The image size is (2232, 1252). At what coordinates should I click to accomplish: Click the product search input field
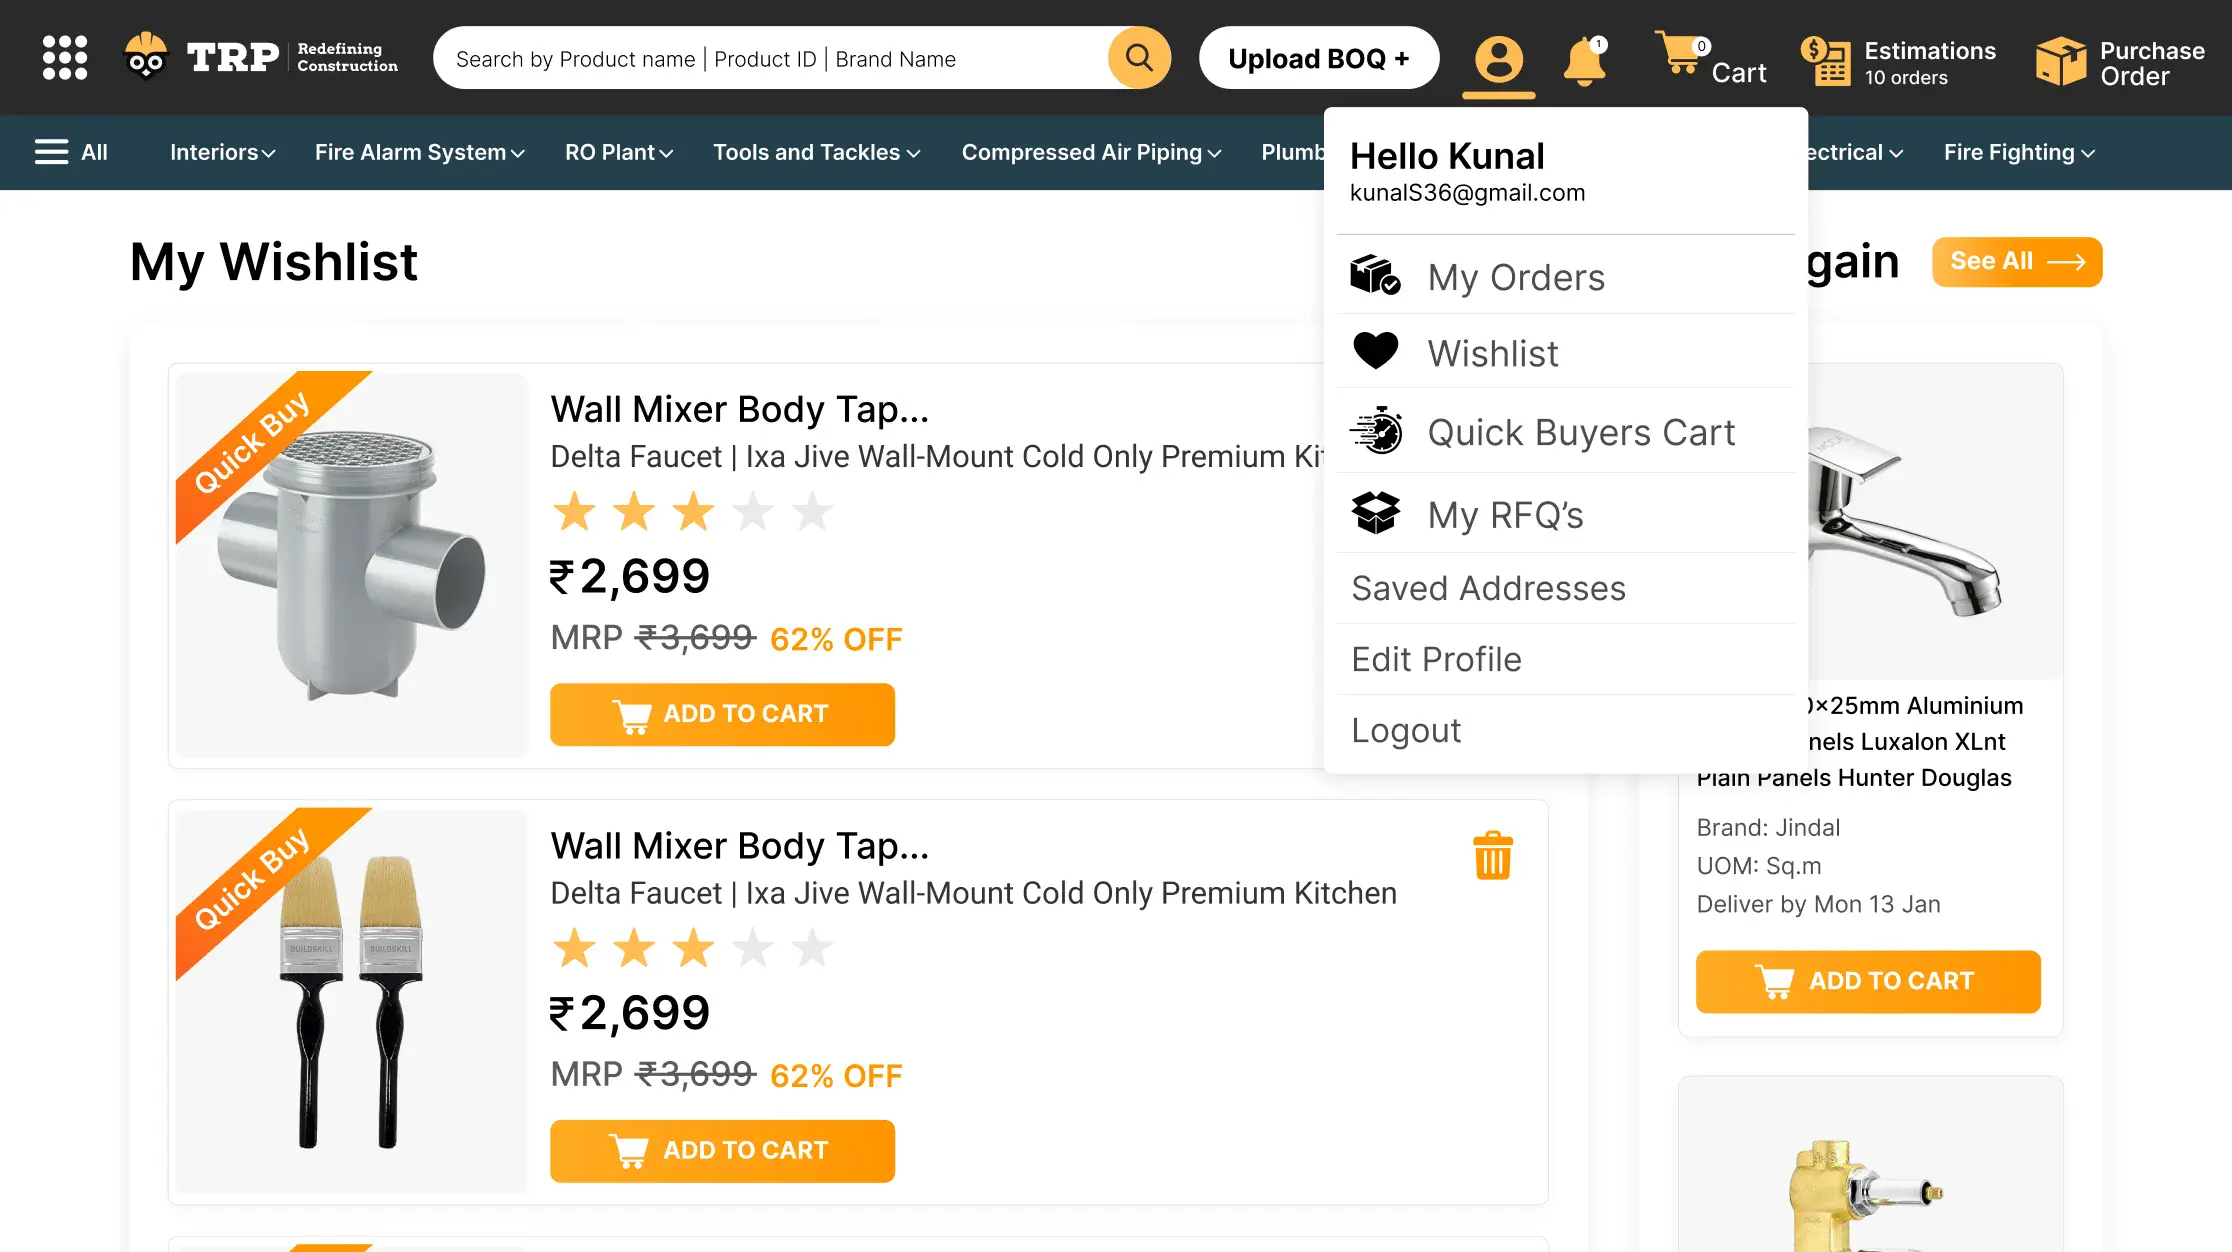770,59
